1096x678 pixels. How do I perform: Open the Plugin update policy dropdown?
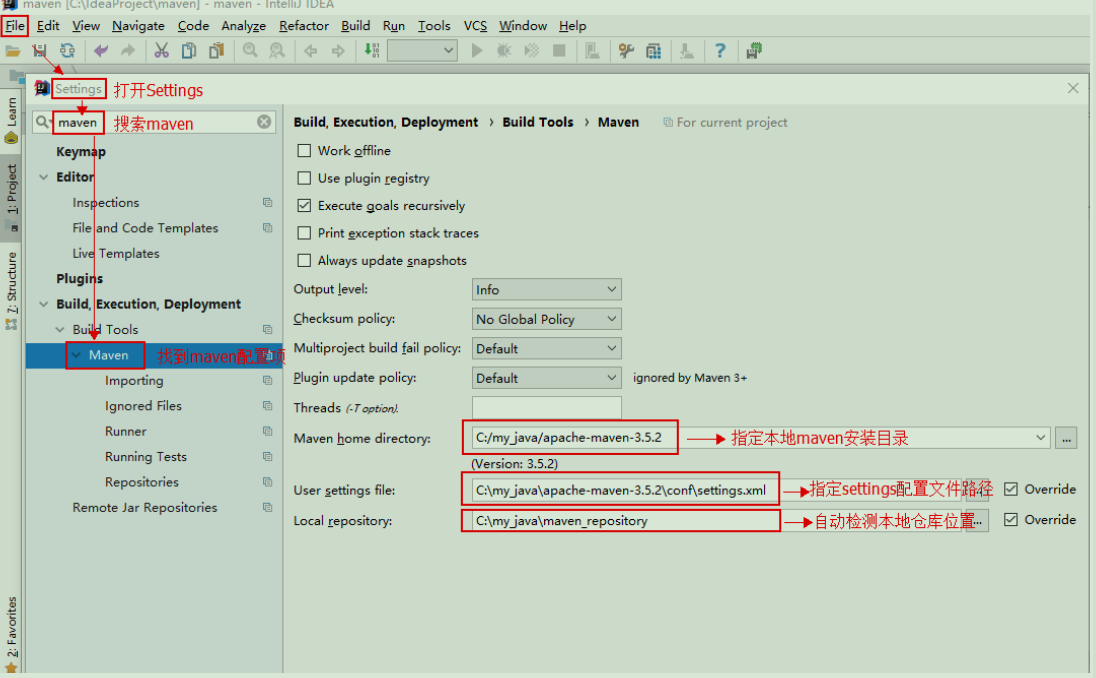547,377
